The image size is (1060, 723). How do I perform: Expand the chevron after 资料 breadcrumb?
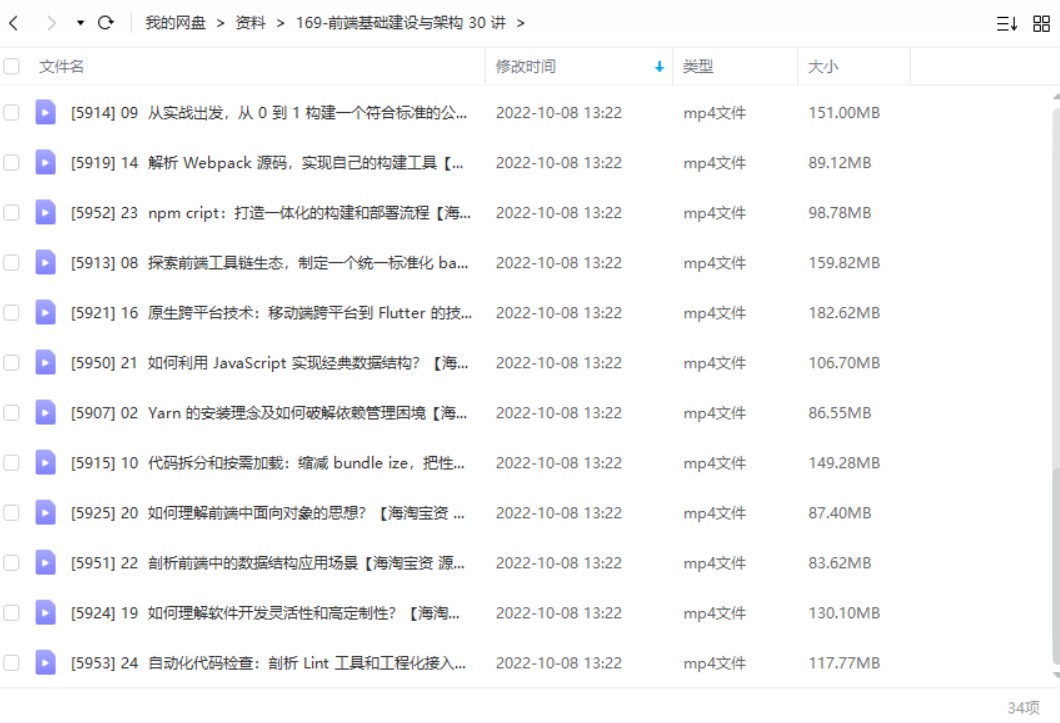point(280,23)
